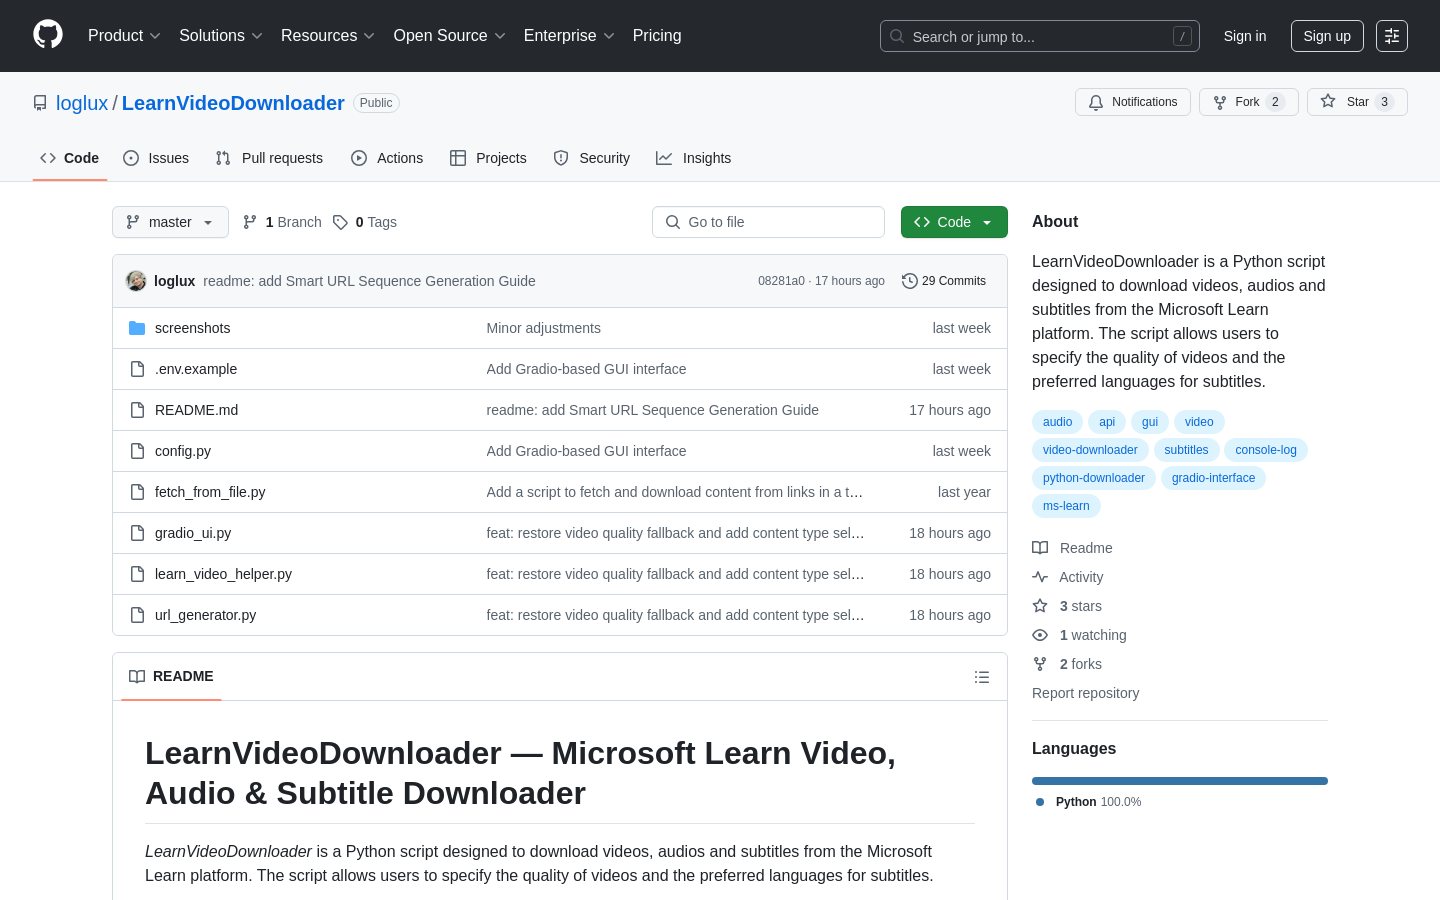Click the book icon beside Readme link
The width and height of the screenshot is (1440, 900).
pyautogui.click(x=1040, y=548)
